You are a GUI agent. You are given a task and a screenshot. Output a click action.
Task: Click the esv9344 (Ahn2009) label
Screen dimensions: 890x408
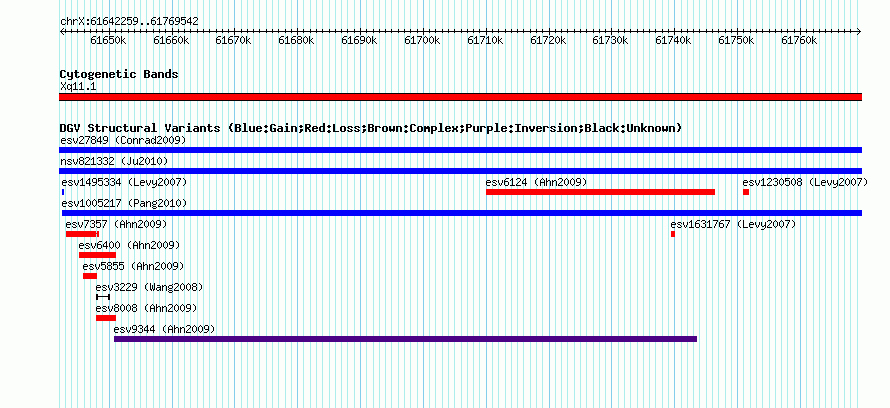pyautogui.click(x=165, y=329)
